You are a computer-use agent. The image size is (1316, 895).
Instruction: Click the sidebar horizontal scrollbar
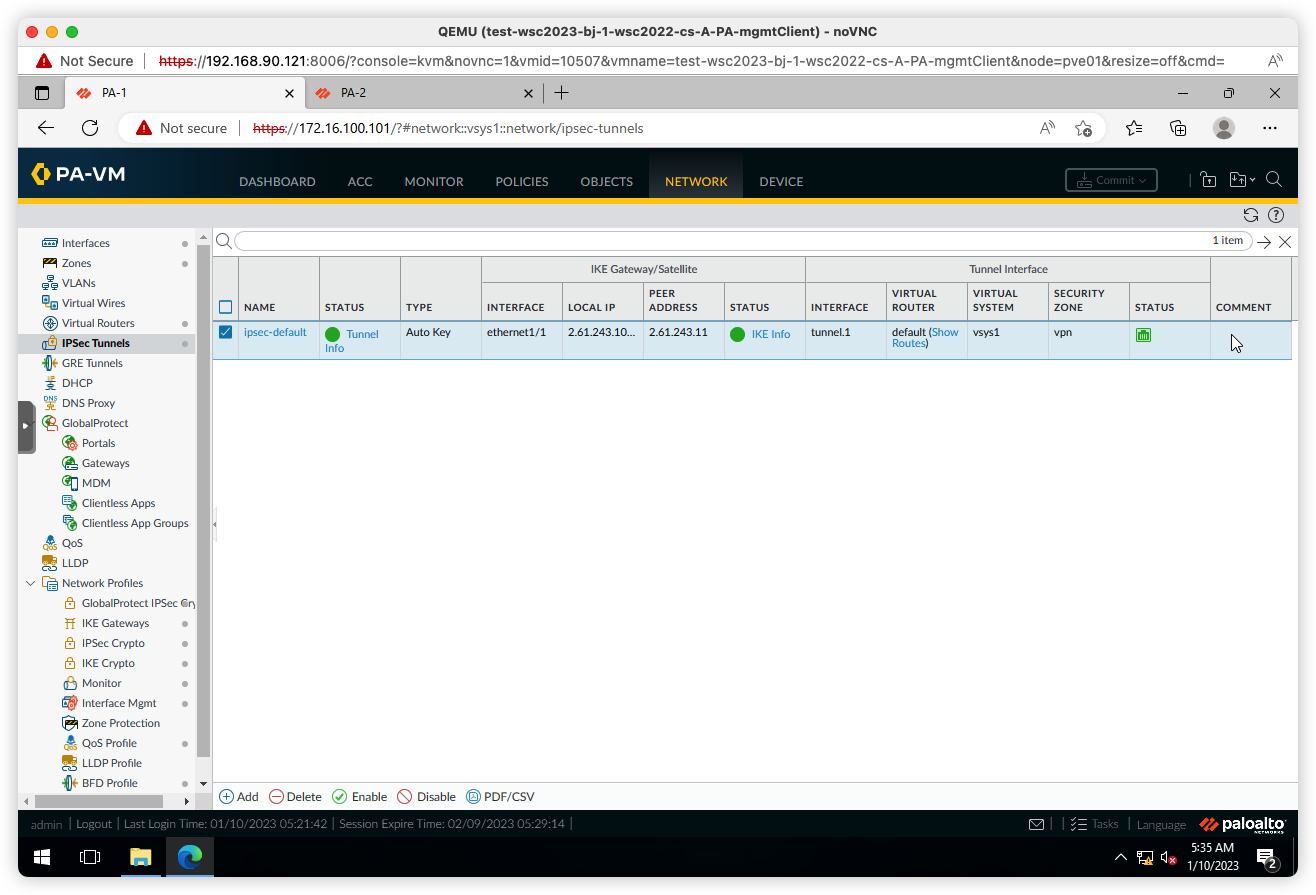click(x=97, y=801)
